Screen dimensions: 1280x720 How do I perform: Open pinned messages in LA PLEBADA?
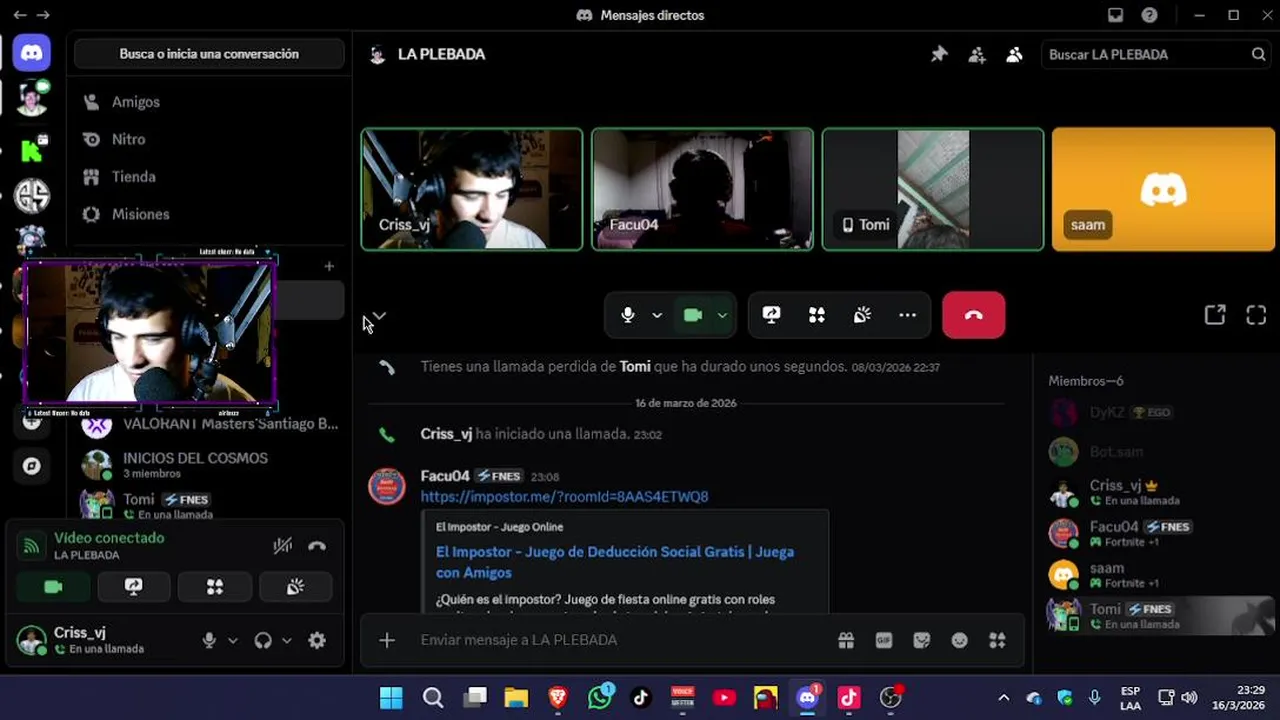[939, 54]
